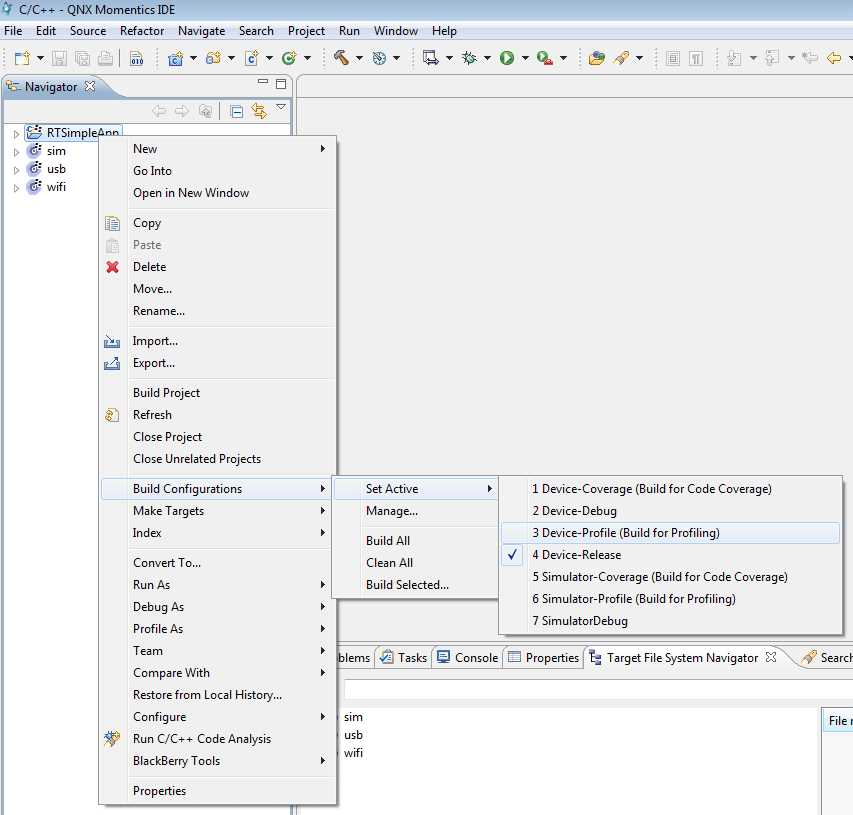The height and width of the screenshot is (815, 853).
Task: Click the red Delete icon in context menu
Action: click(x=113, y=267)
